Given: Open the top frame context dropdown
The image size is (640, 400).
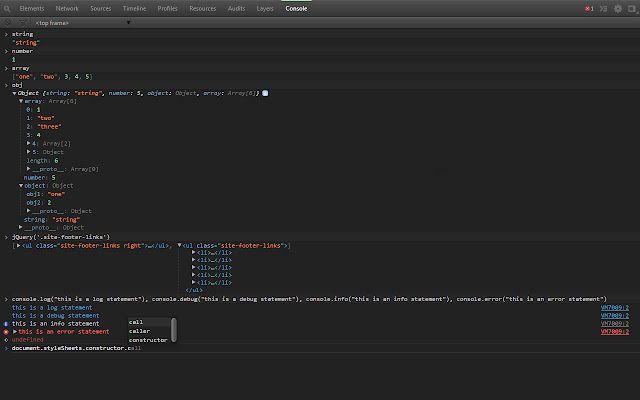Looking at the screenshot, I should coord(60,20).
